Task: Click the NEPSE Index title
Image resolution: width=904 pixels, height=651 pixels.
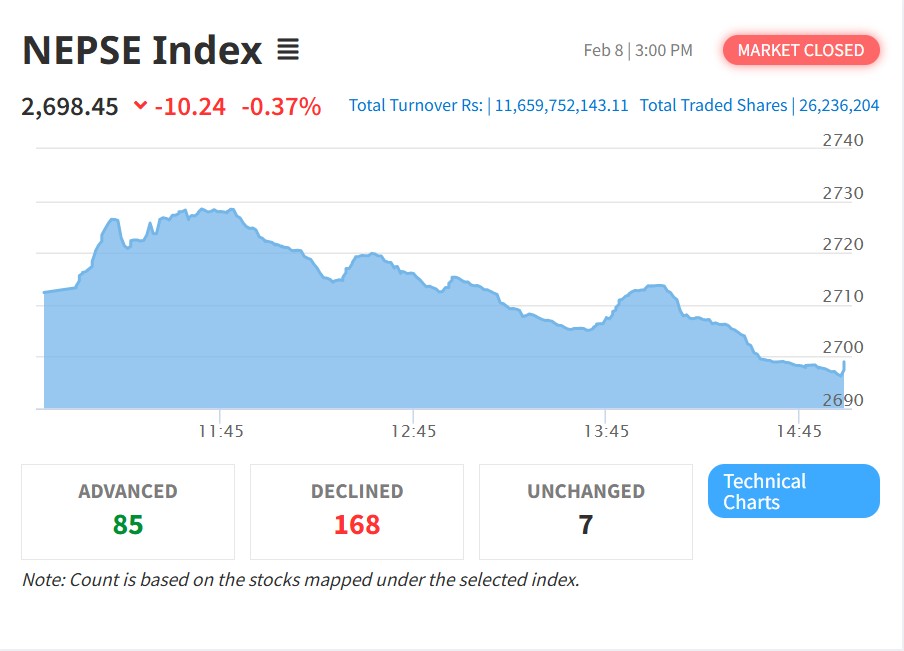Action: tap(142, 50)
